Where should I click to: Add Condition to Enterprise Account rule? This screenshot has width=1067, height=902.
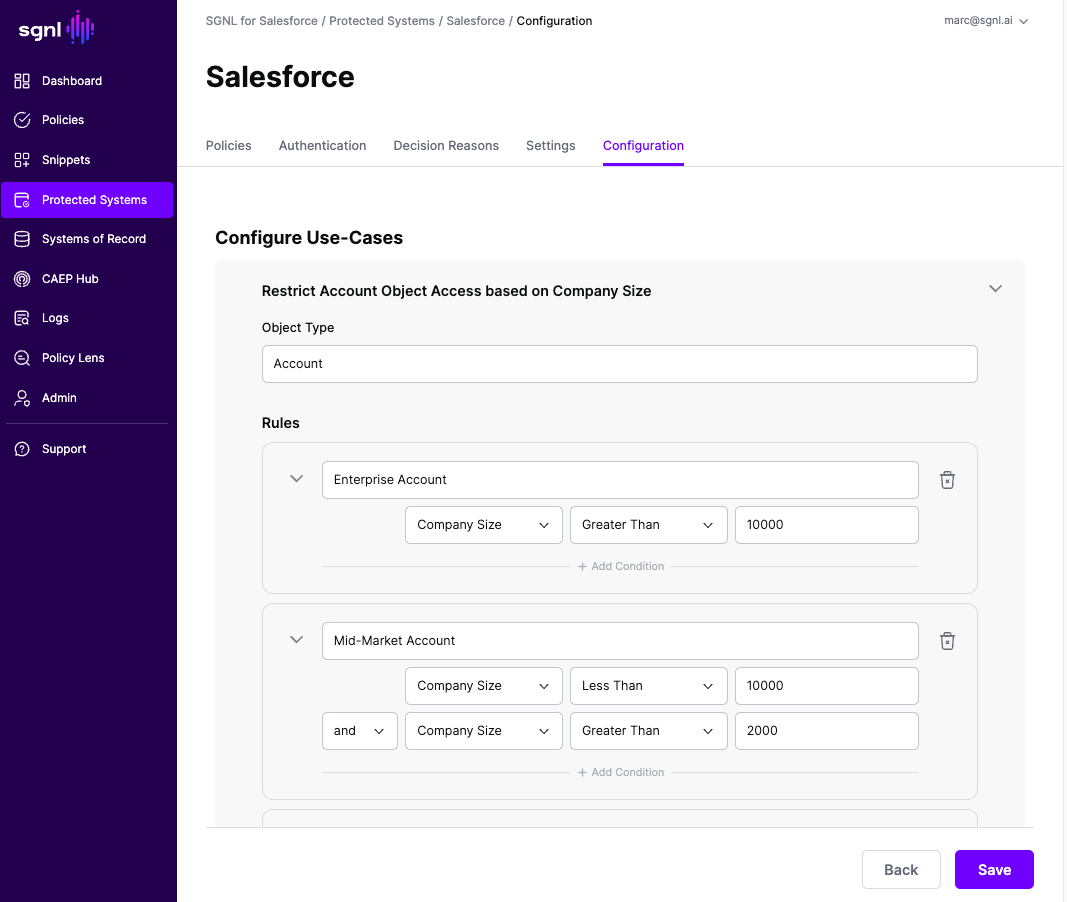[621, 566]
